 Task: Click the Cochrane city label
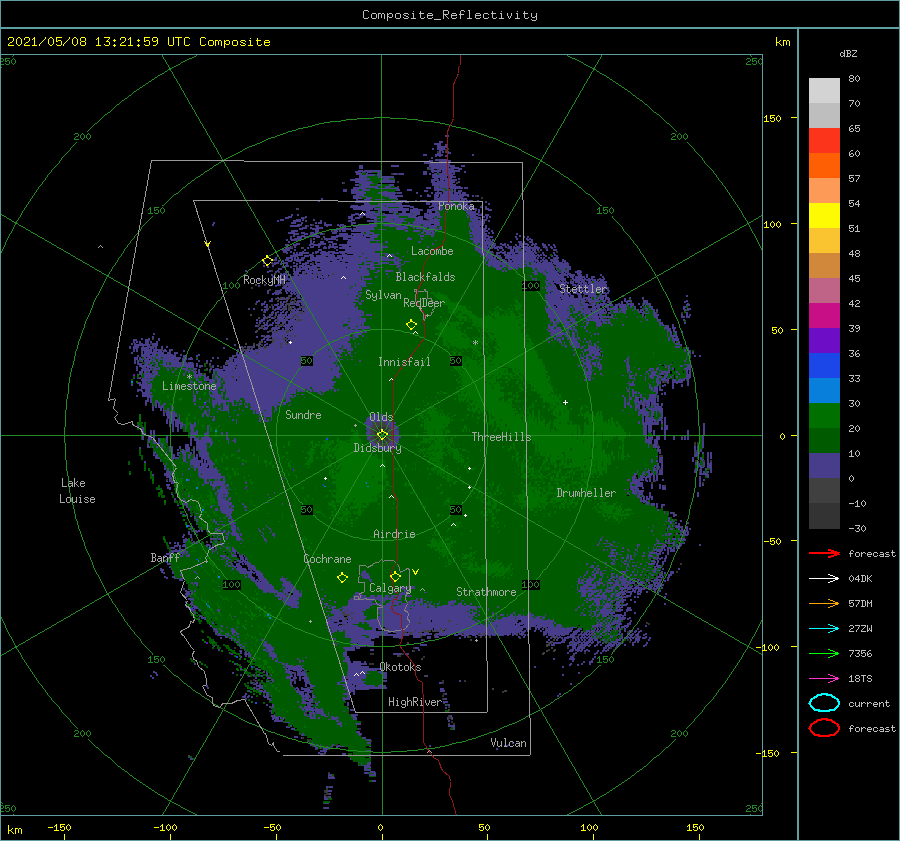coord(327,559)
